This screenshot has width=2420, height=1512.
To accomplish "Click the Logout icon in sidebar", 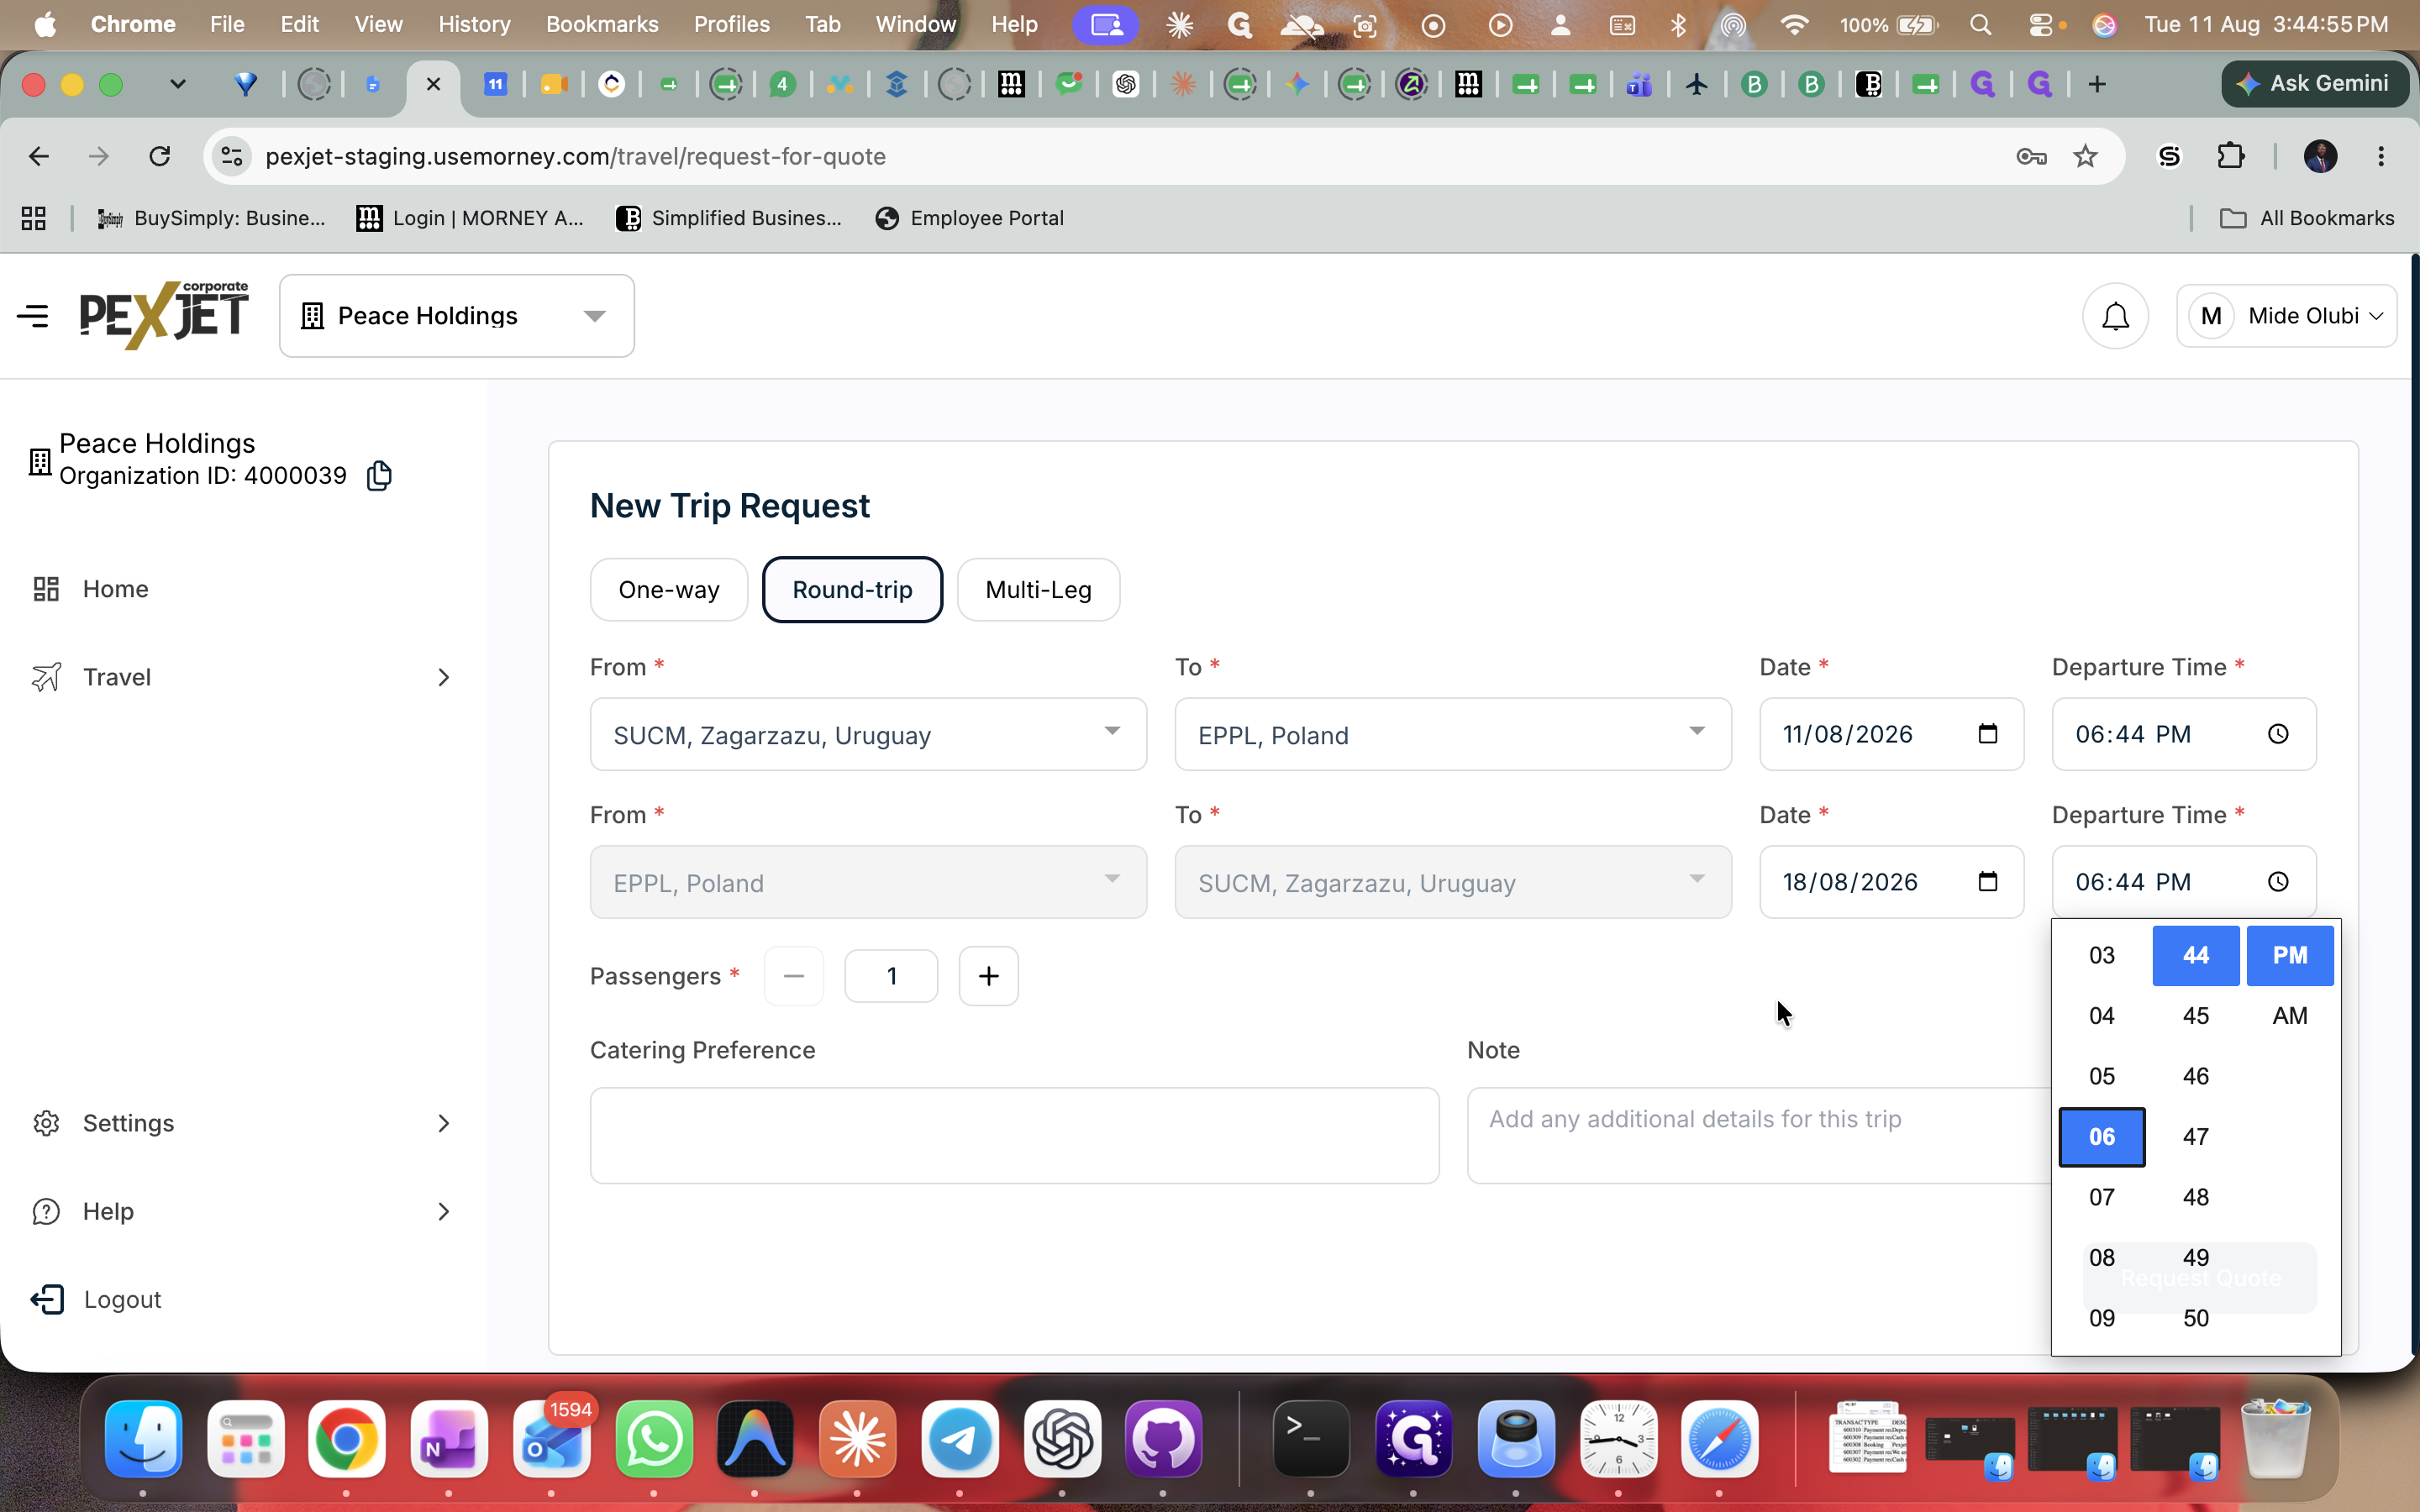I will point(47,1299).
